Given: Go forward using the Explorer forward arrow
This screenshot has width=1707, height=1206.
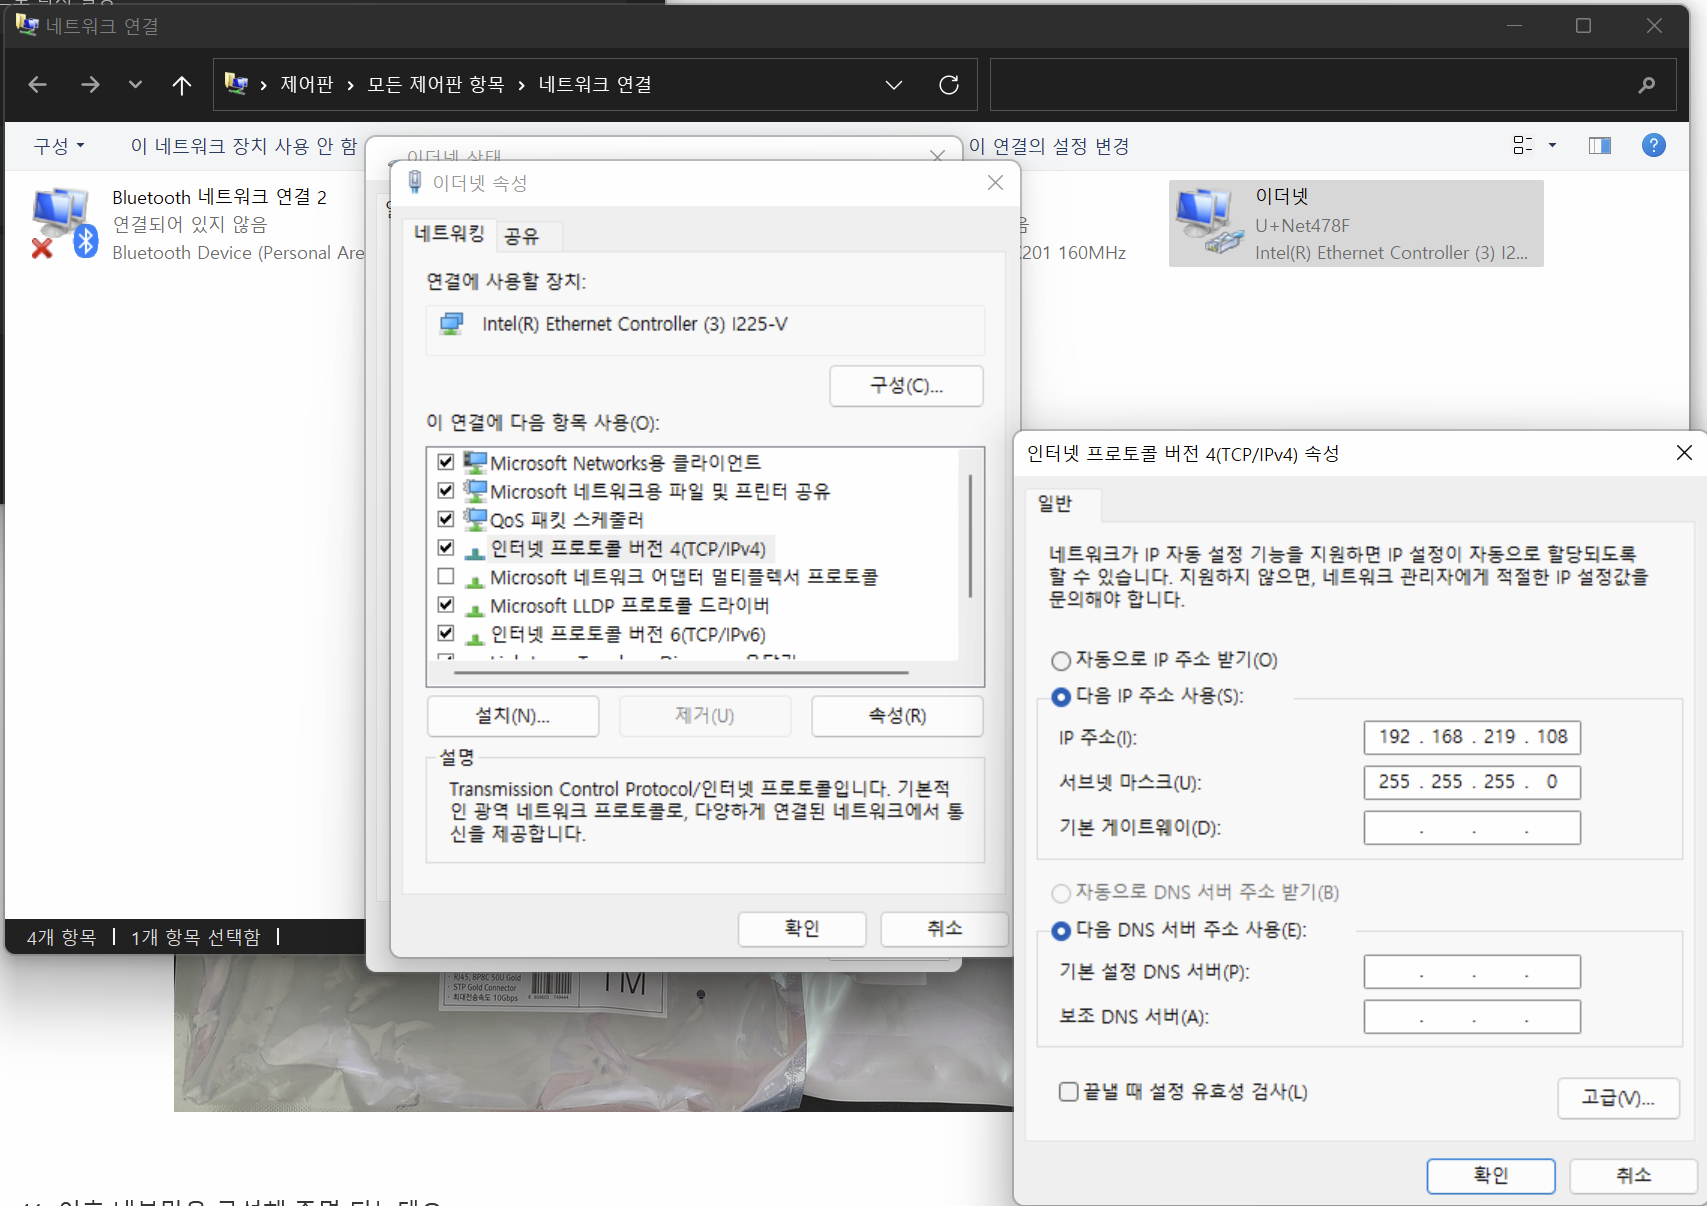Looking at the screenshot, I should click(90, 85).
